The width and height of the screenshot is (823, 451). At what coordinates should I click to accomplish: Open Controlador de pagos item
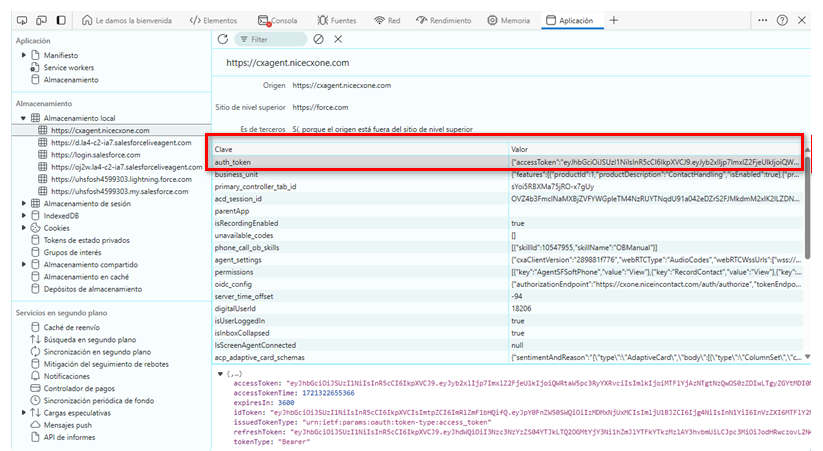(x=79, y=389)
